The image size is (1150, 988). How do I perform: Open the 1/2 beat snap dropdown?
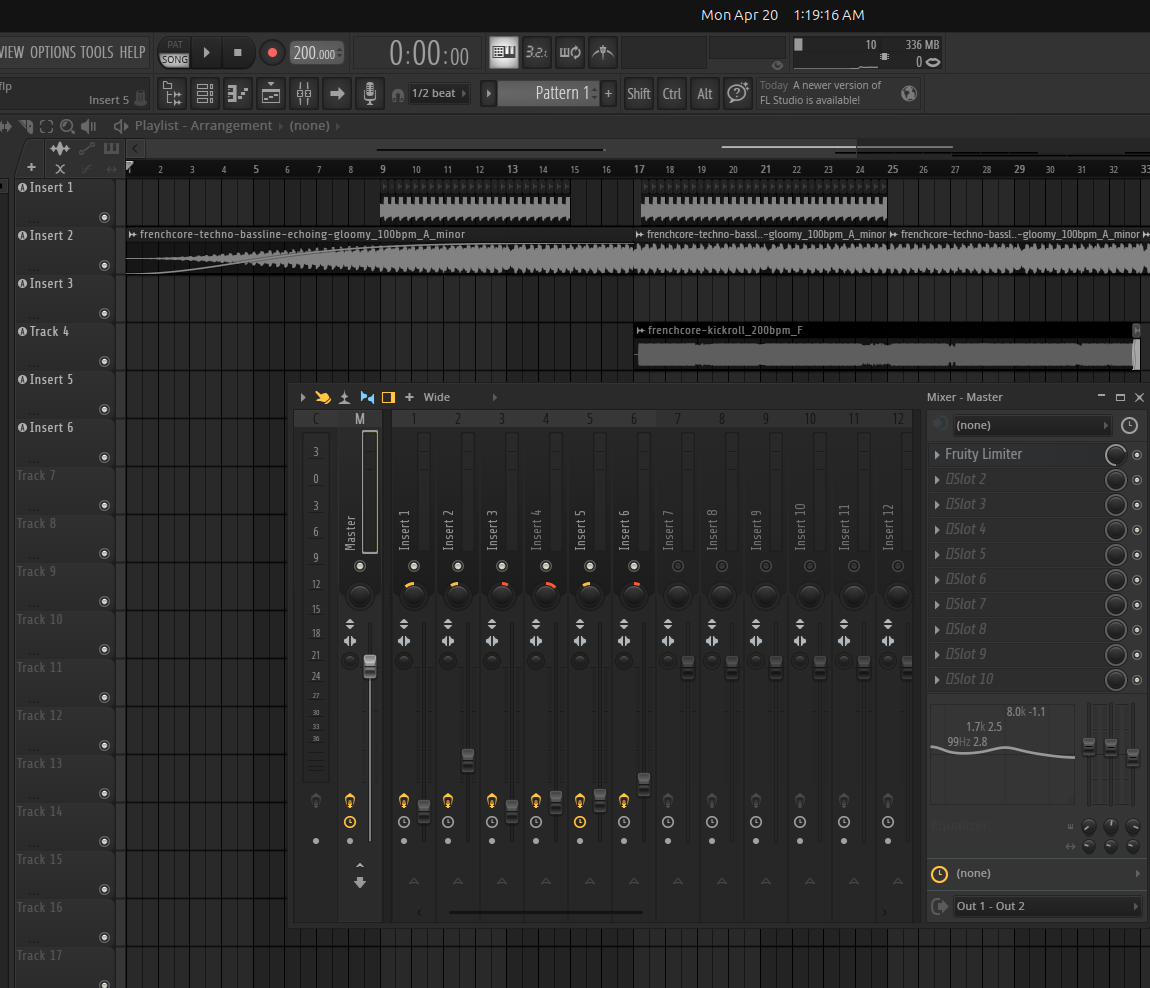click(x=439, y=93)
